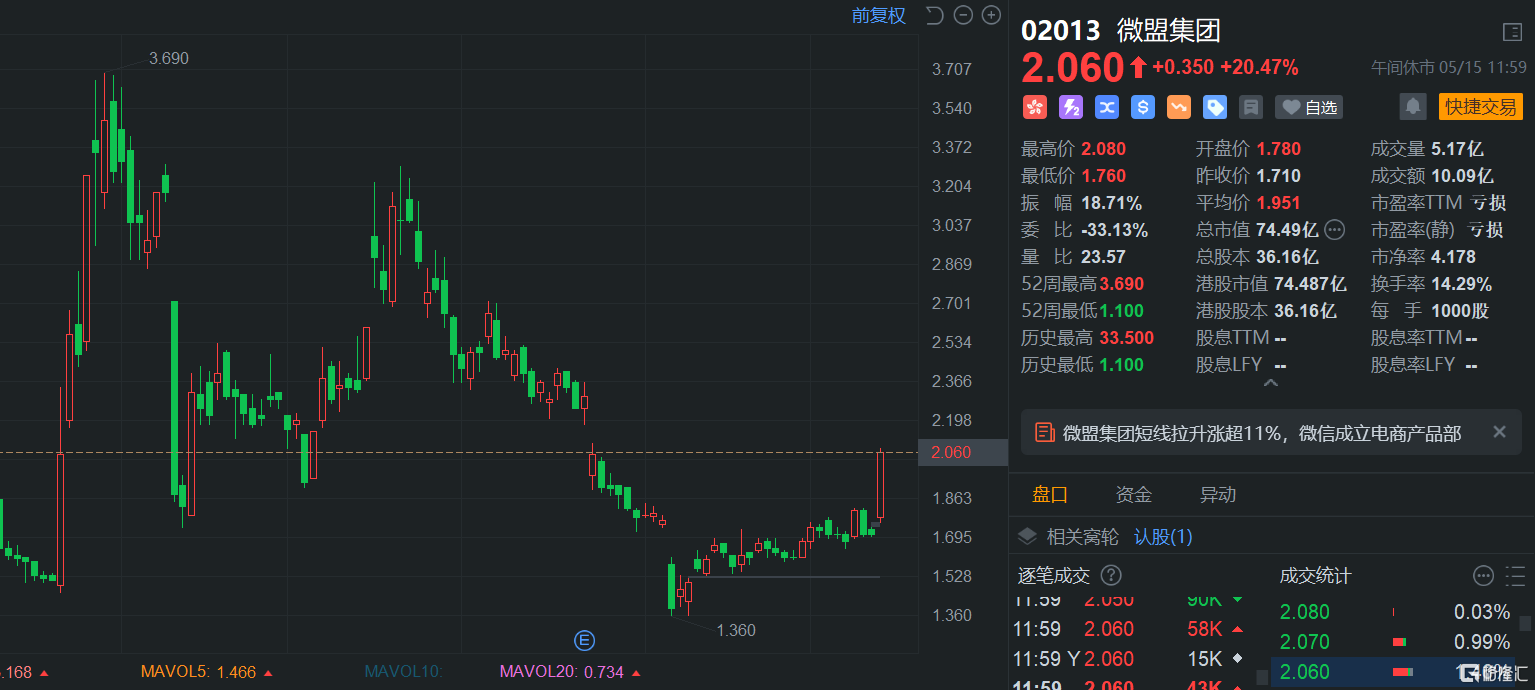This screenshot has height=690, width=1535.
Task: Open the news headline about 微盟集团短线拉升
Action: pos(1262,433)
